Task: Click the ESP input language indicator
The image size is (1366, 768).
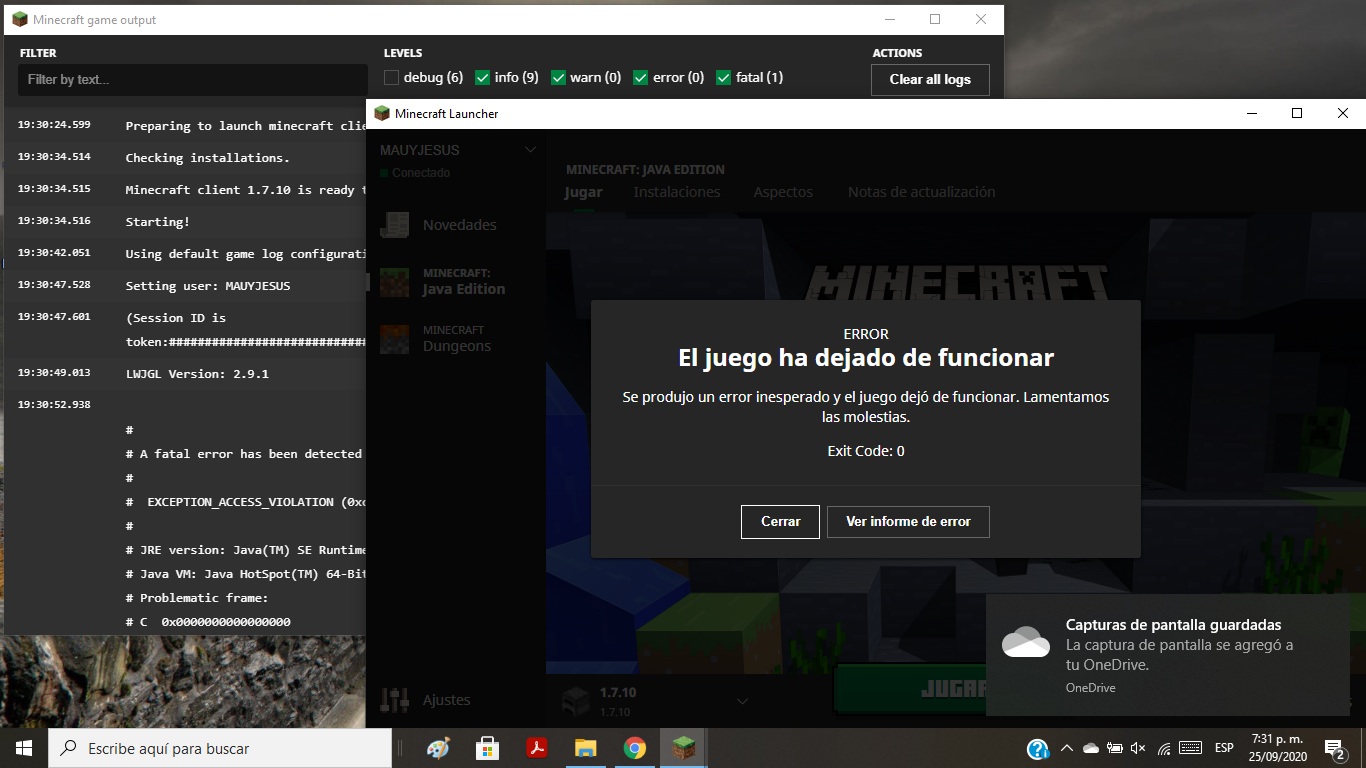Action: point(1224,748)
